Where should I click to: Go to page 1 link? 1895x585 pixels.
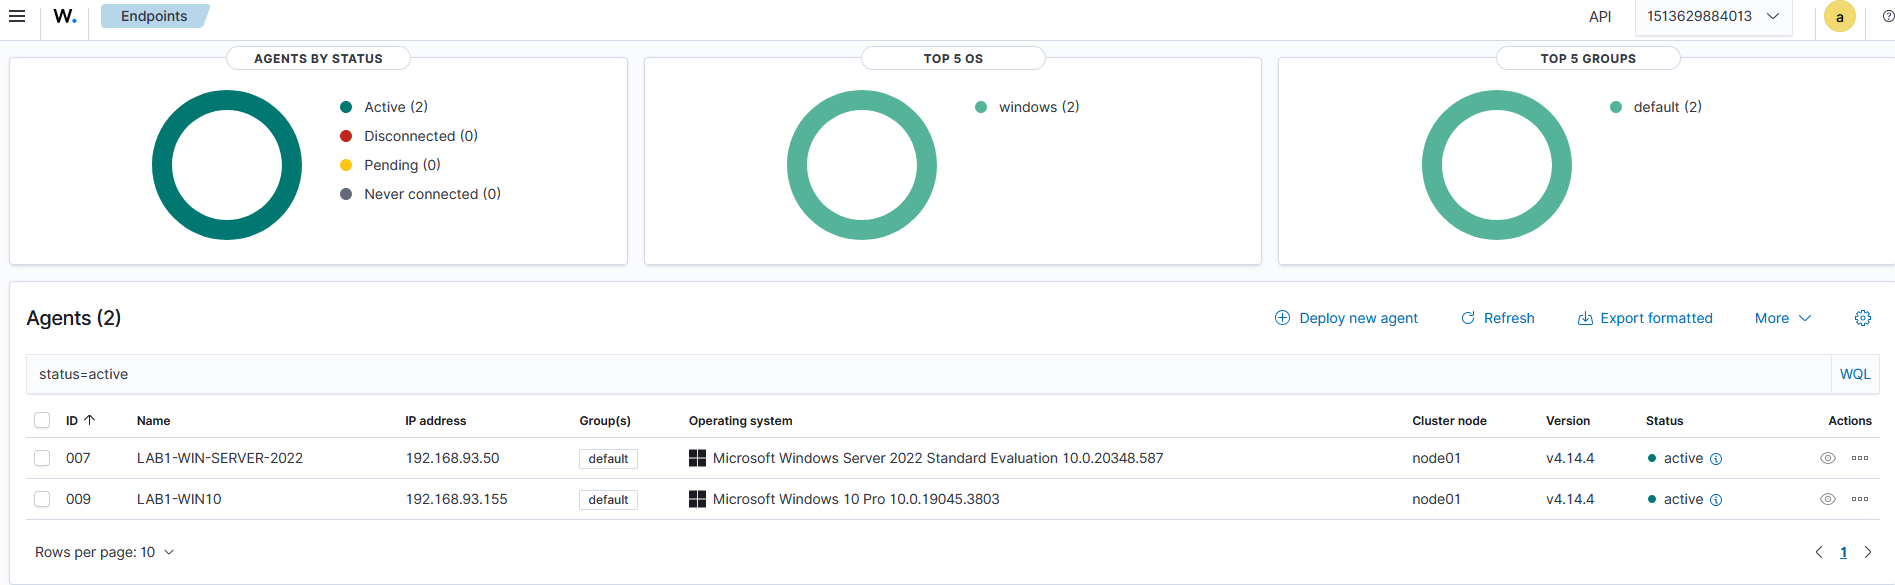1843,552
